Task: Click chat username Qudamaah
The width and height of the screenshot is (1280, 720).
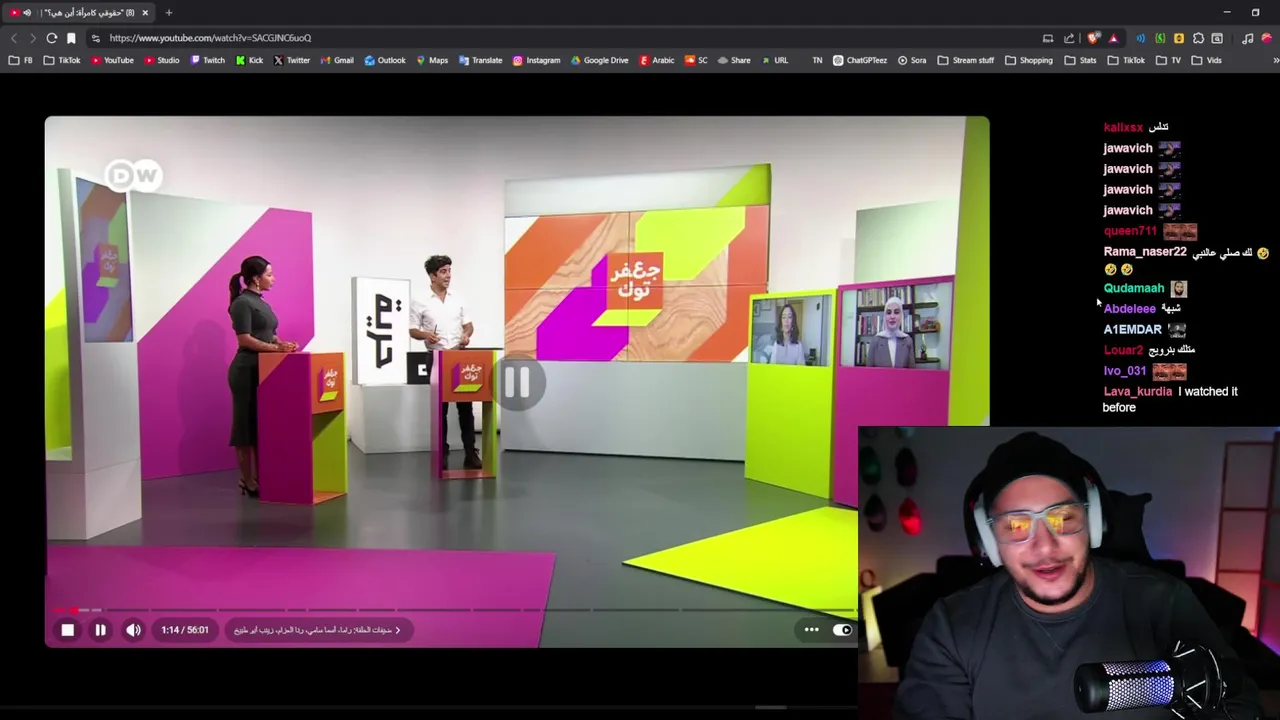Action: [x=1134, y=288]
